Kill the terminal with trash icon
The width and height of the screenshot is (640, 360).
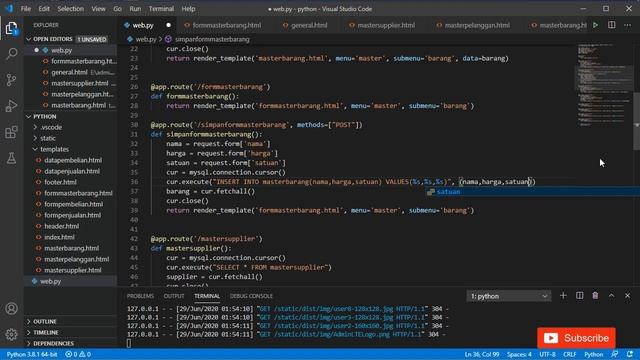point(595,296)
